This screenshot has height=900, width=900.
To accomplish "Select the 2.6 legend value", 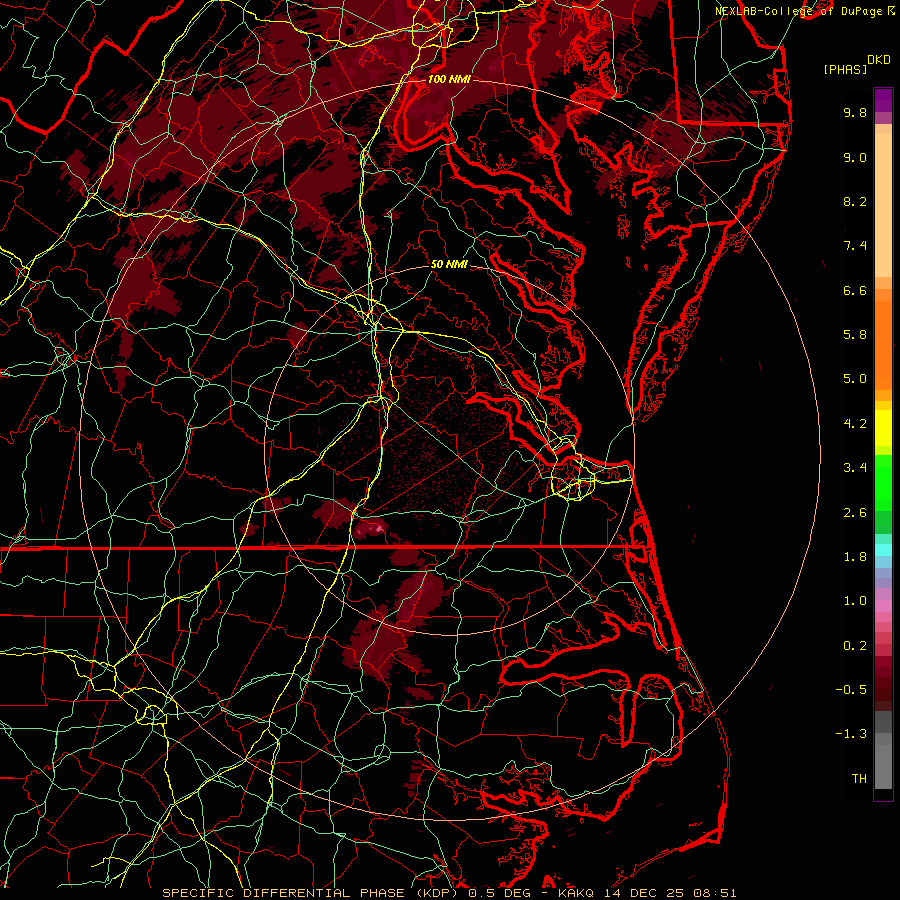I will 855,513.
